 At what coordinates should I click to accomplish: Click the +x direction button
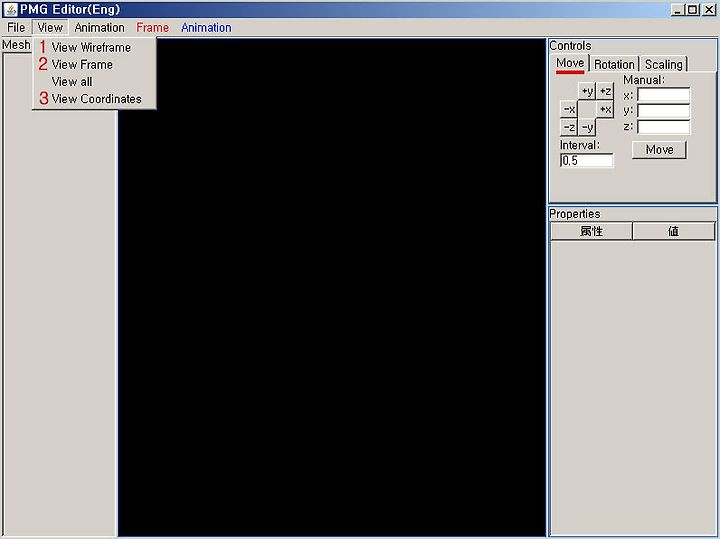pos(605,109)
